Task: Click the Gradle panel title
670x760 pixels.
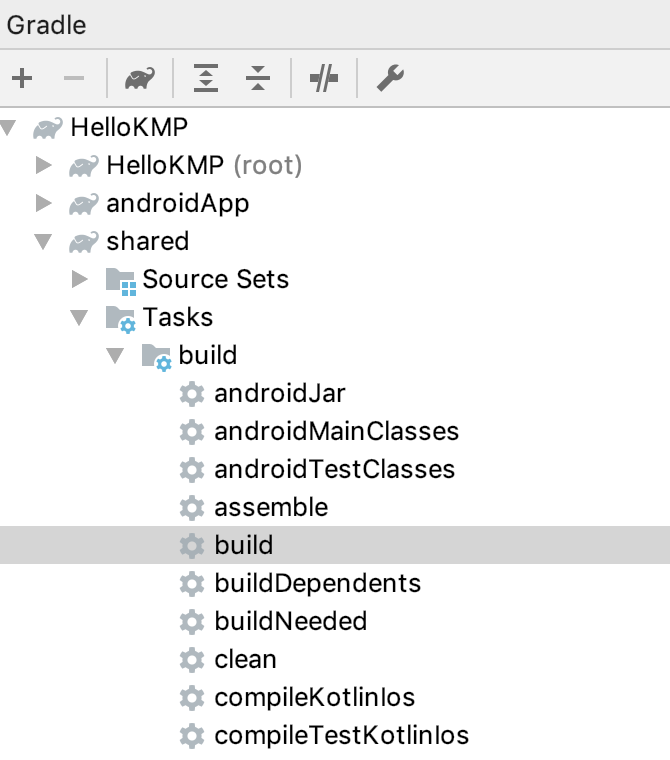Action: [x=46, y=25]
